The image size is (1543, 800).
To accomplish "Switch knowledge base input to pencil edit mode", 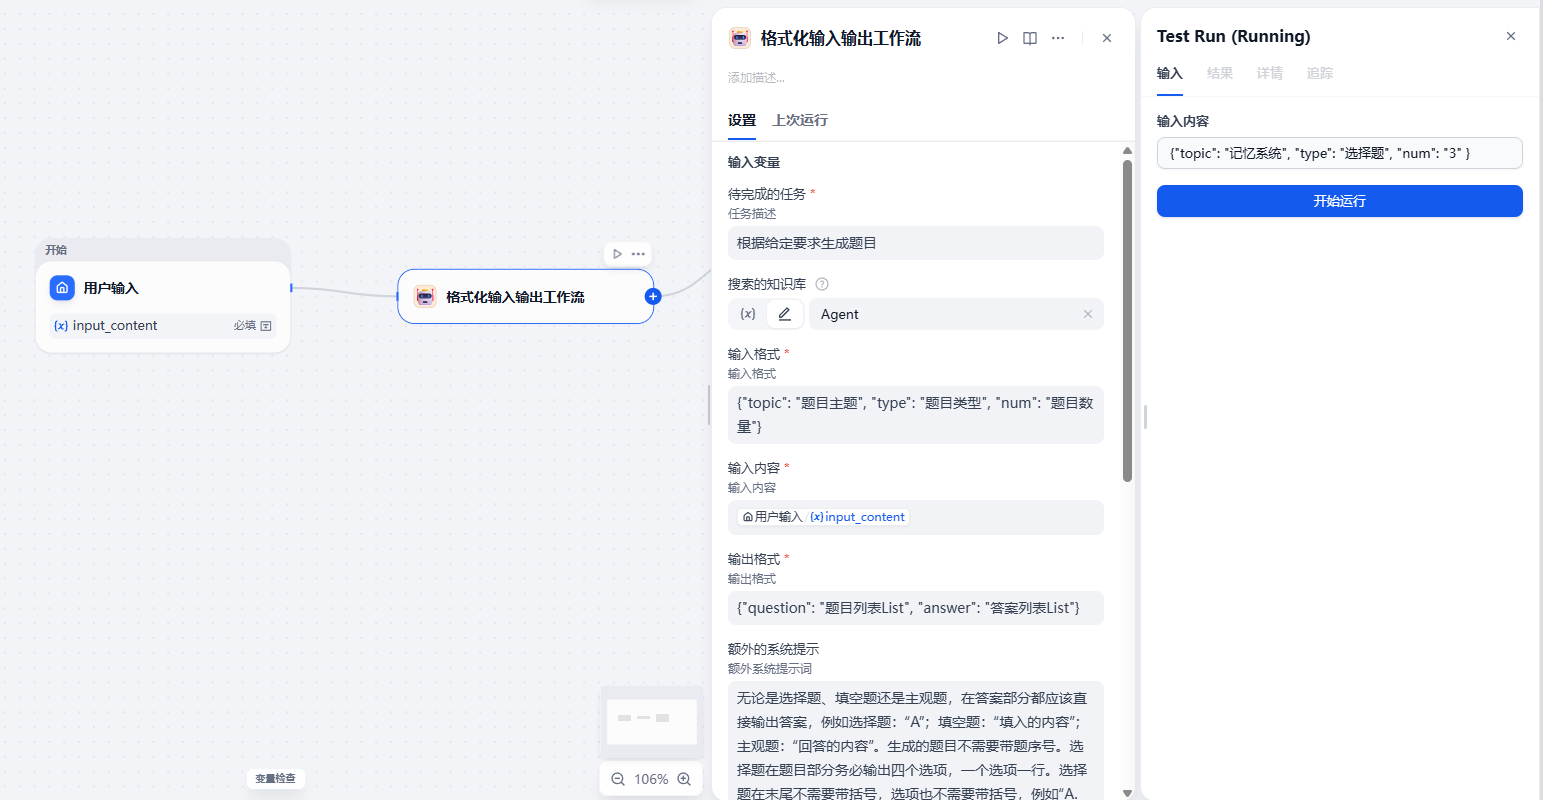I will click(785, 314).
